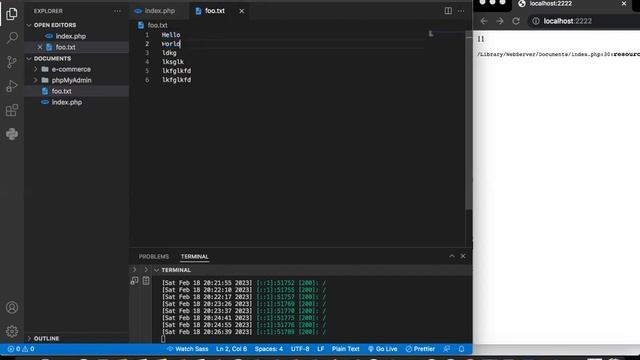Show errors and warnings count
The width and height of the screenshot is (640, 360).
tap(21, 349)
